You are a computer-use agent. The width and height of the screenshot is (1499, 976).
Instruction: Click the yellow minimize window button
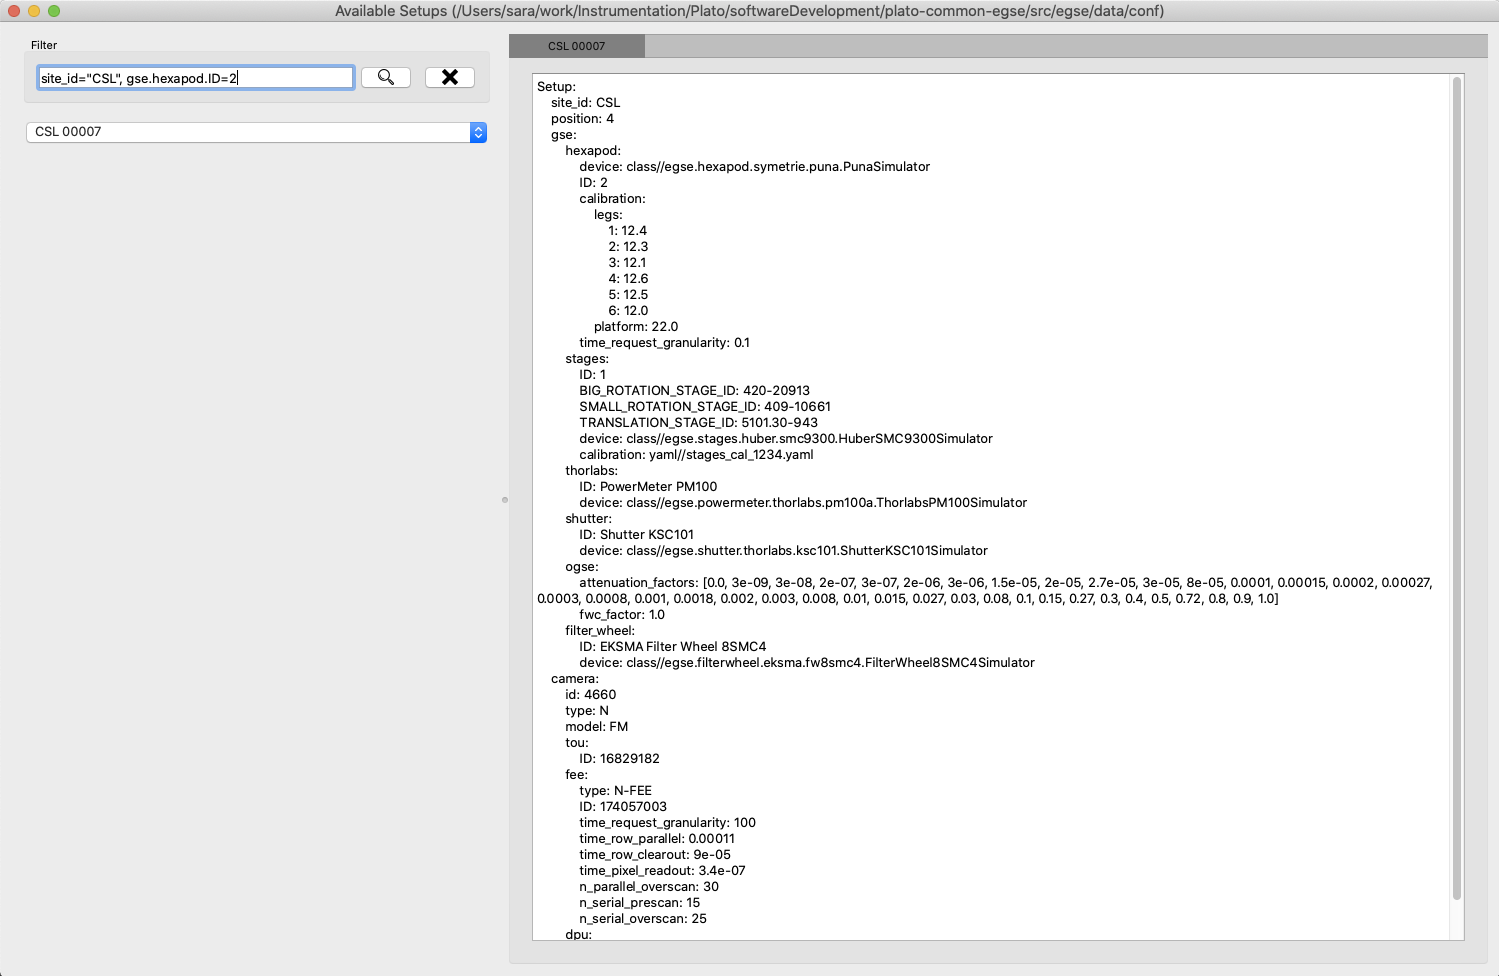[x=34, y=11]
